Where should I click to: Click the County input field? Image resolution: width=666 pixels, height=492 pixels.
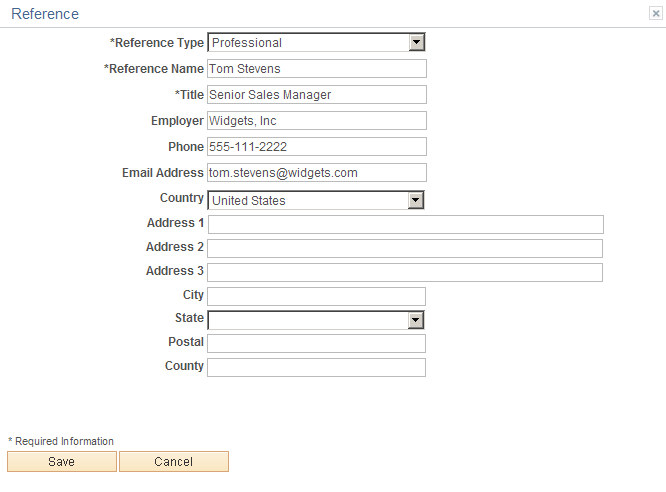coord(316,368)
